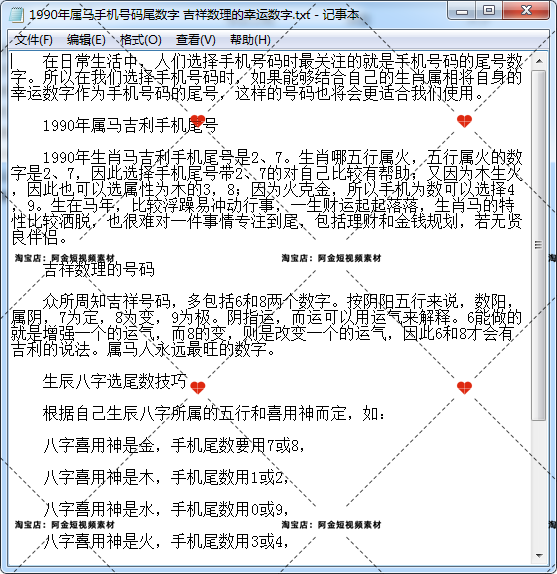
Task: Open the 编辑(E) menu
Action: coord(86,40)
